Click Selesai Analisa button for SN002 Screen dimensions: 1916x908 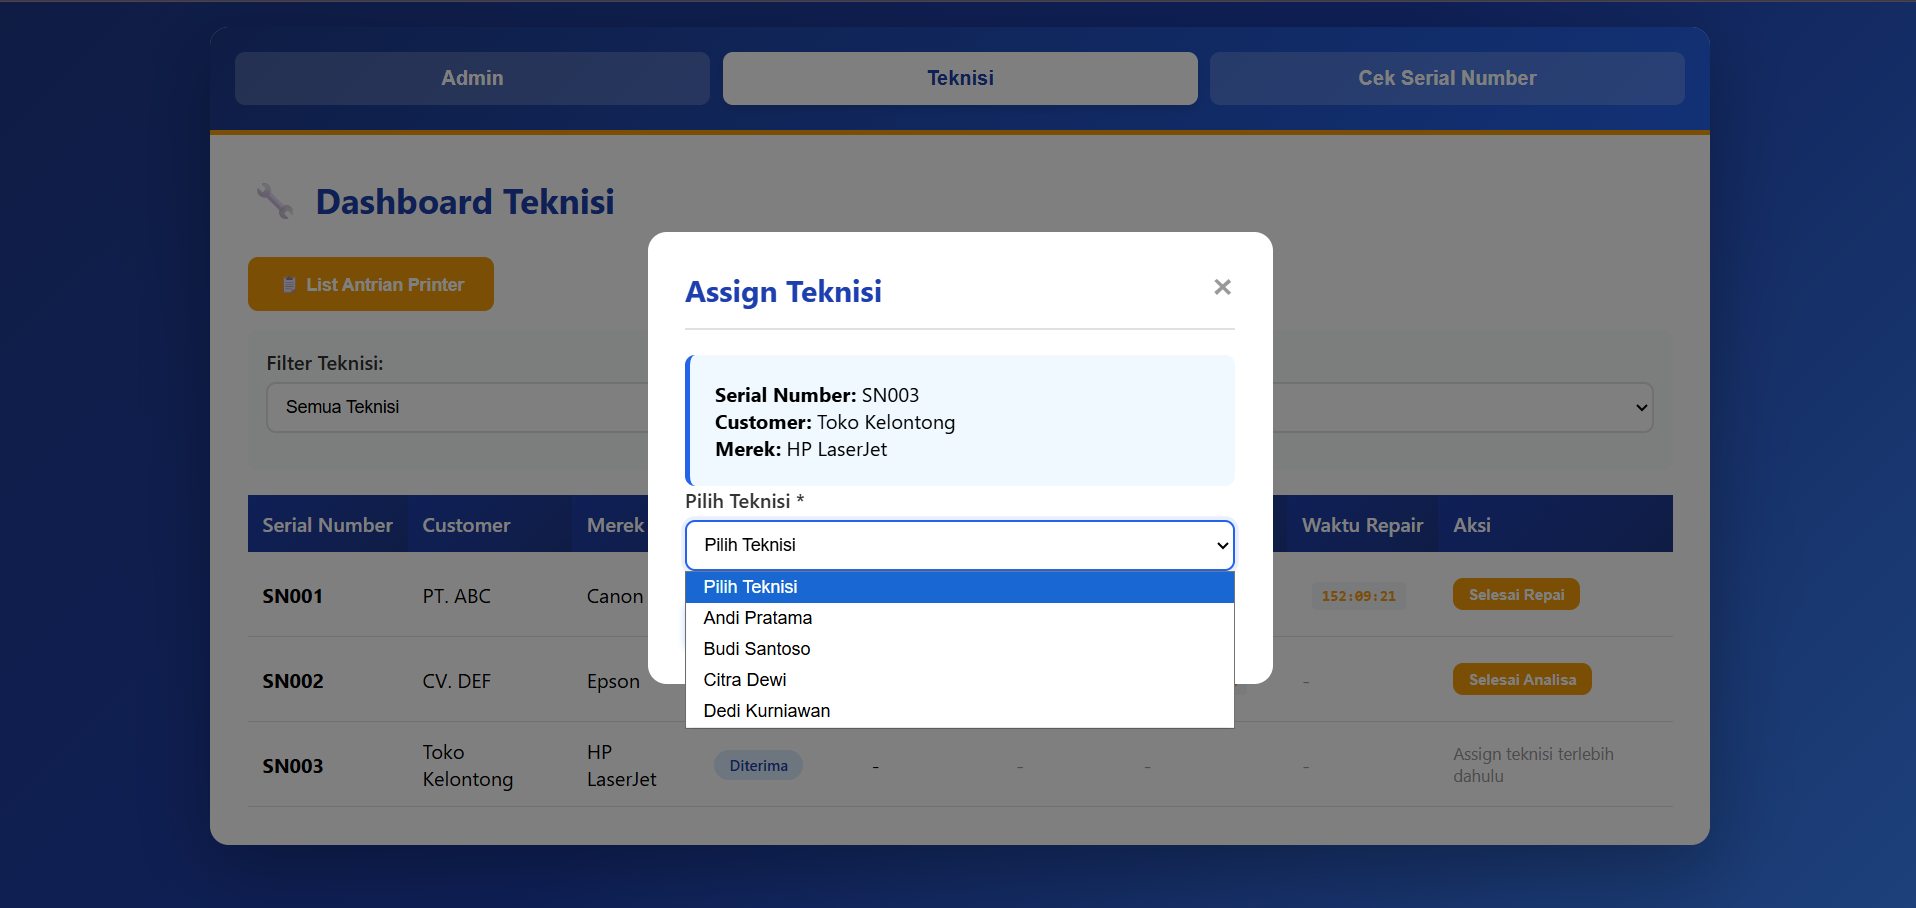click(x=1521, y=680)
